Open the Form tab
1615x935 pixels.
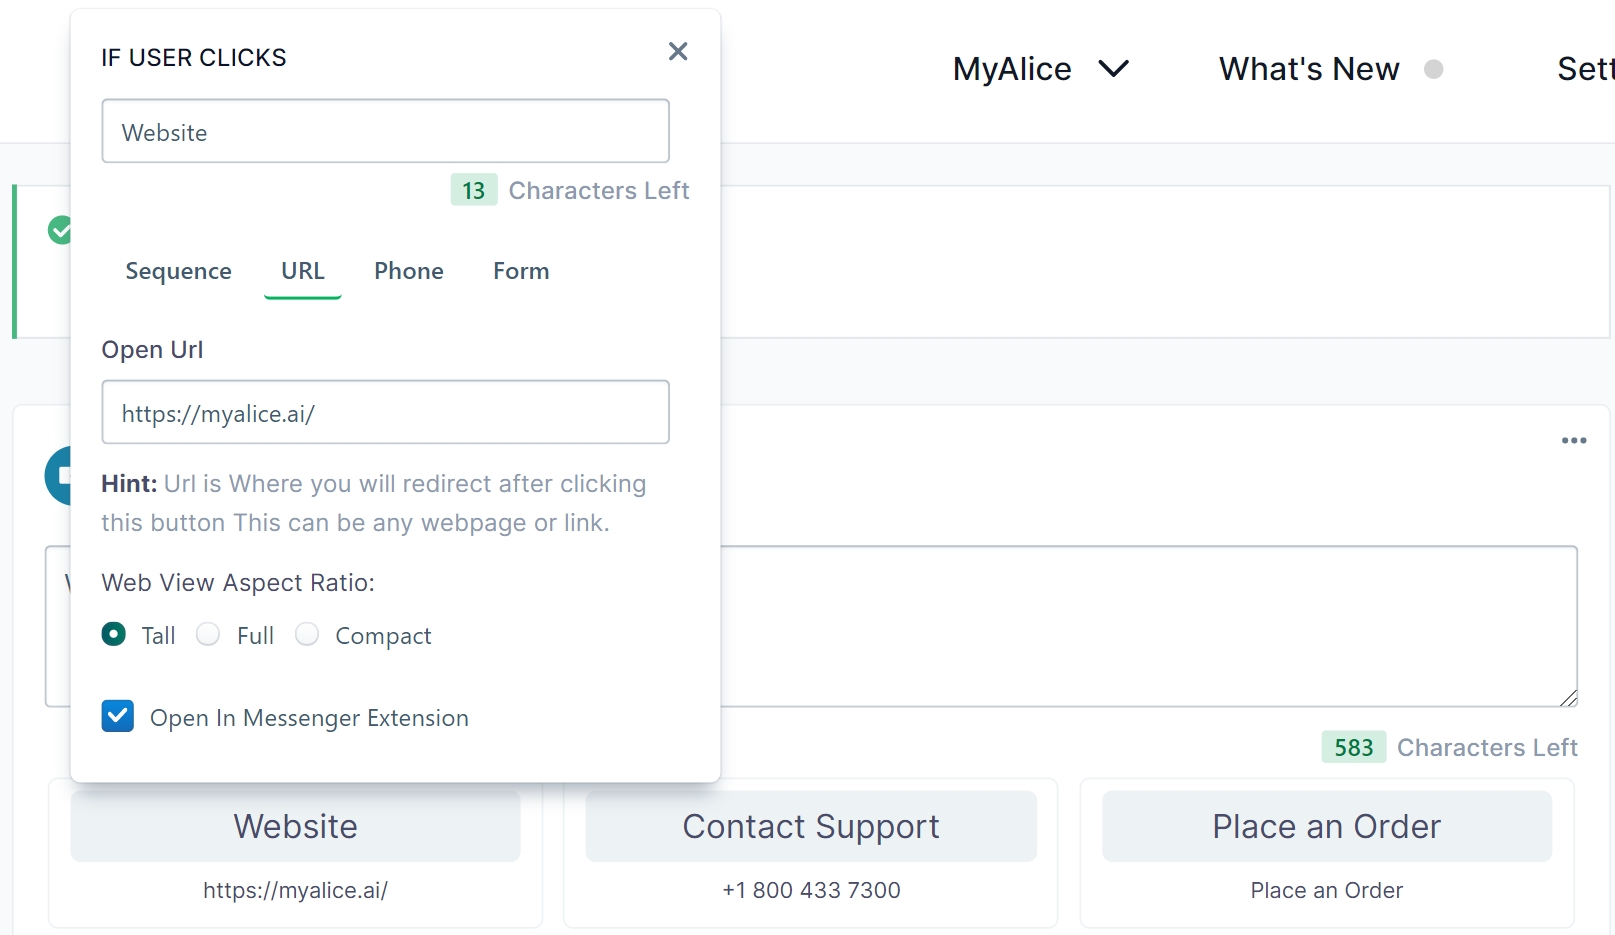(521, 271)
